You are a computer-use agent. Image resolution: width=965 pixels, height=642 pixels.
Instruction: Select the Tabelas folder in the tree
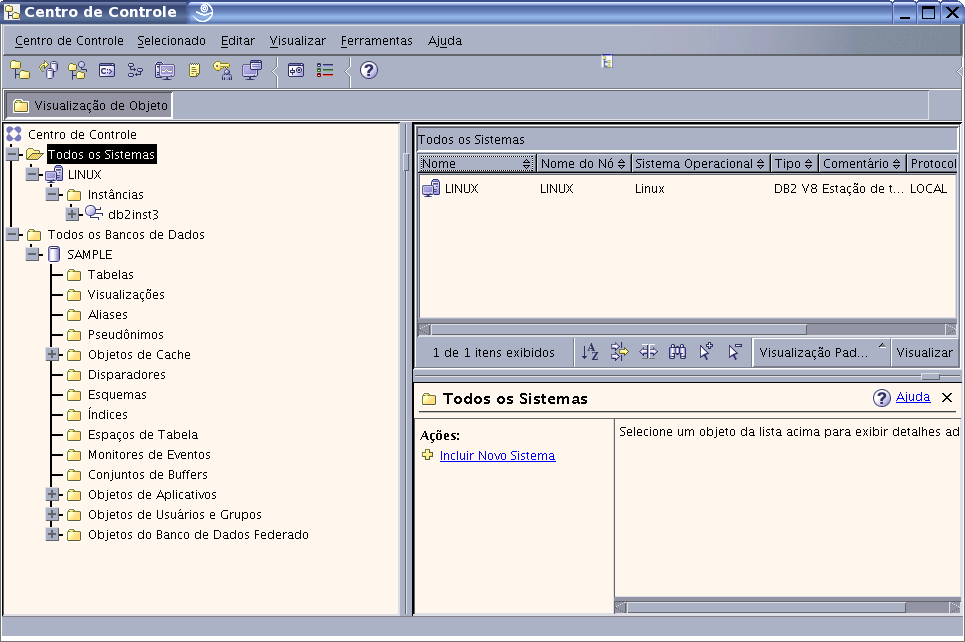pyautogui.click(x=110, y=275)
